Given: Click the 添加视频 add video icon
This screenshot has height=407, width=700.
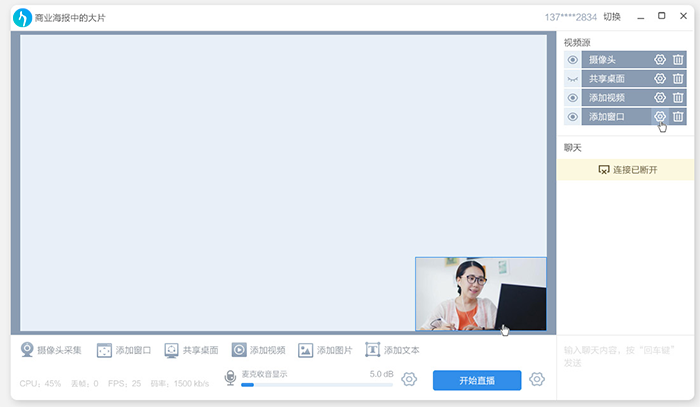Looking at the screenshot, I should [x=239, y=350].
